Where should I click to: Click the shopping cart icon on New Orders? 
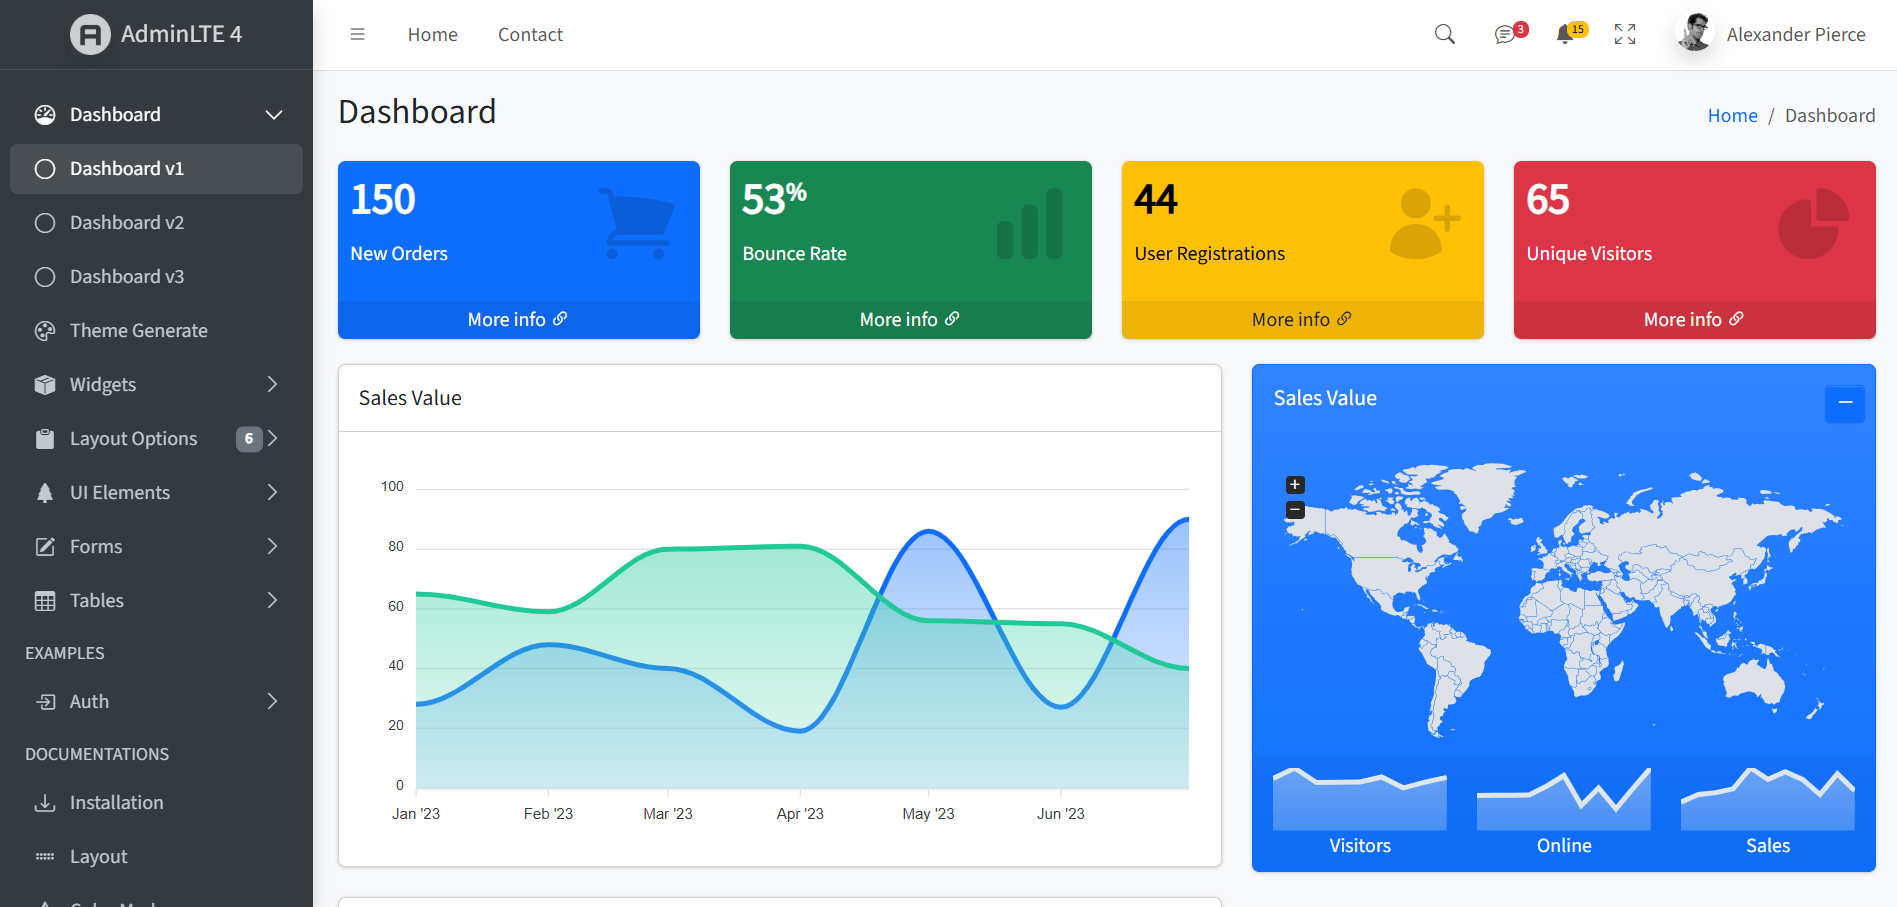click(636, 224)
